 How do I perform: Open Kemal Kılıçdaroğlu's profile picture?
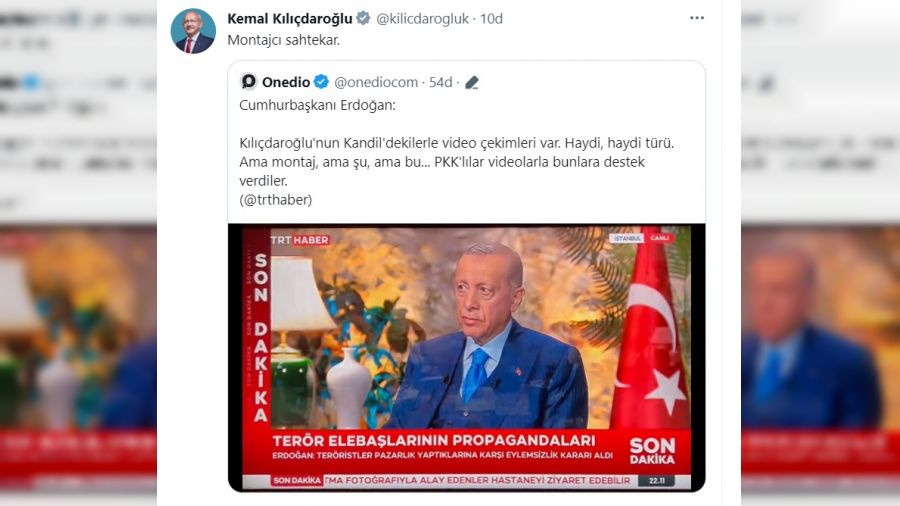click(193, 32)
